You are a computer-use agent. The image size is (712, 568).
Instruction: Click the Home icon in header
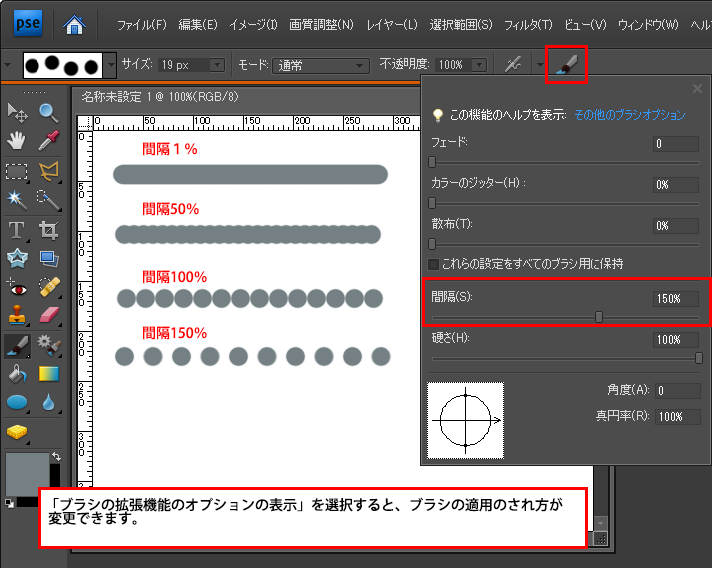[x=74, y=24]
